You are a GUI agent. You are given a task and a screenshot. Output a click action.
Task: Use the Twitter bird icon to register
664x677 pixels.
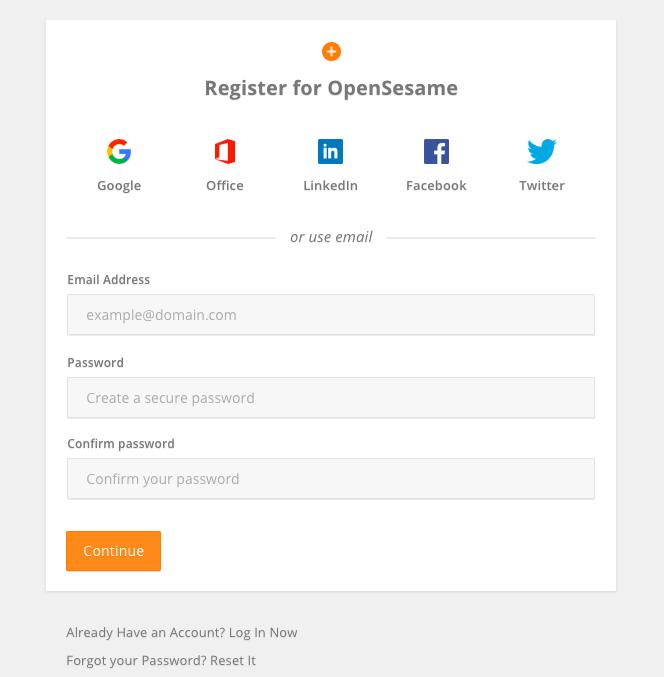(x=542, y=152)
